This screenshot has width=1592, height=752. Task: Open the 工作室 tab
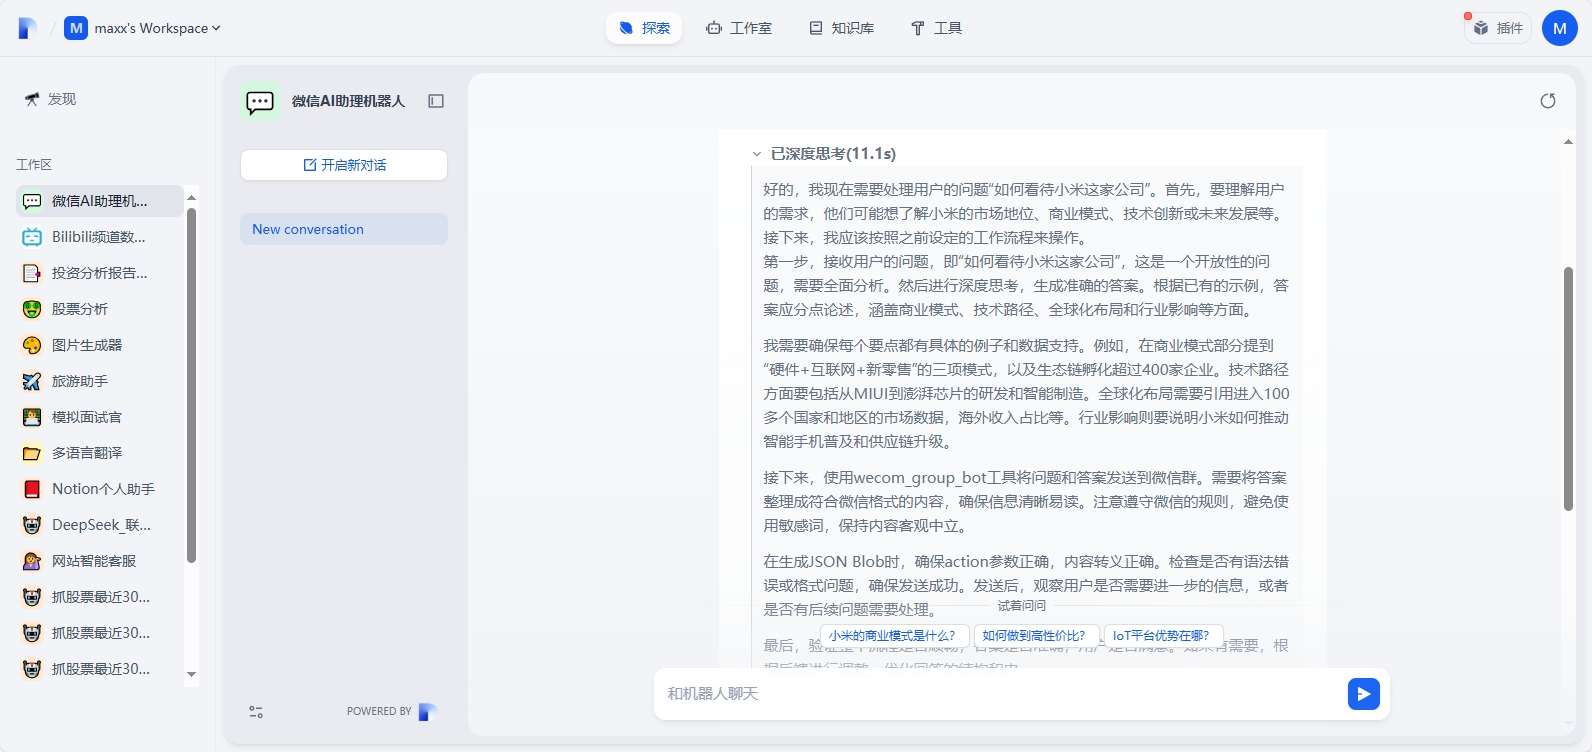tap(739, 28)
